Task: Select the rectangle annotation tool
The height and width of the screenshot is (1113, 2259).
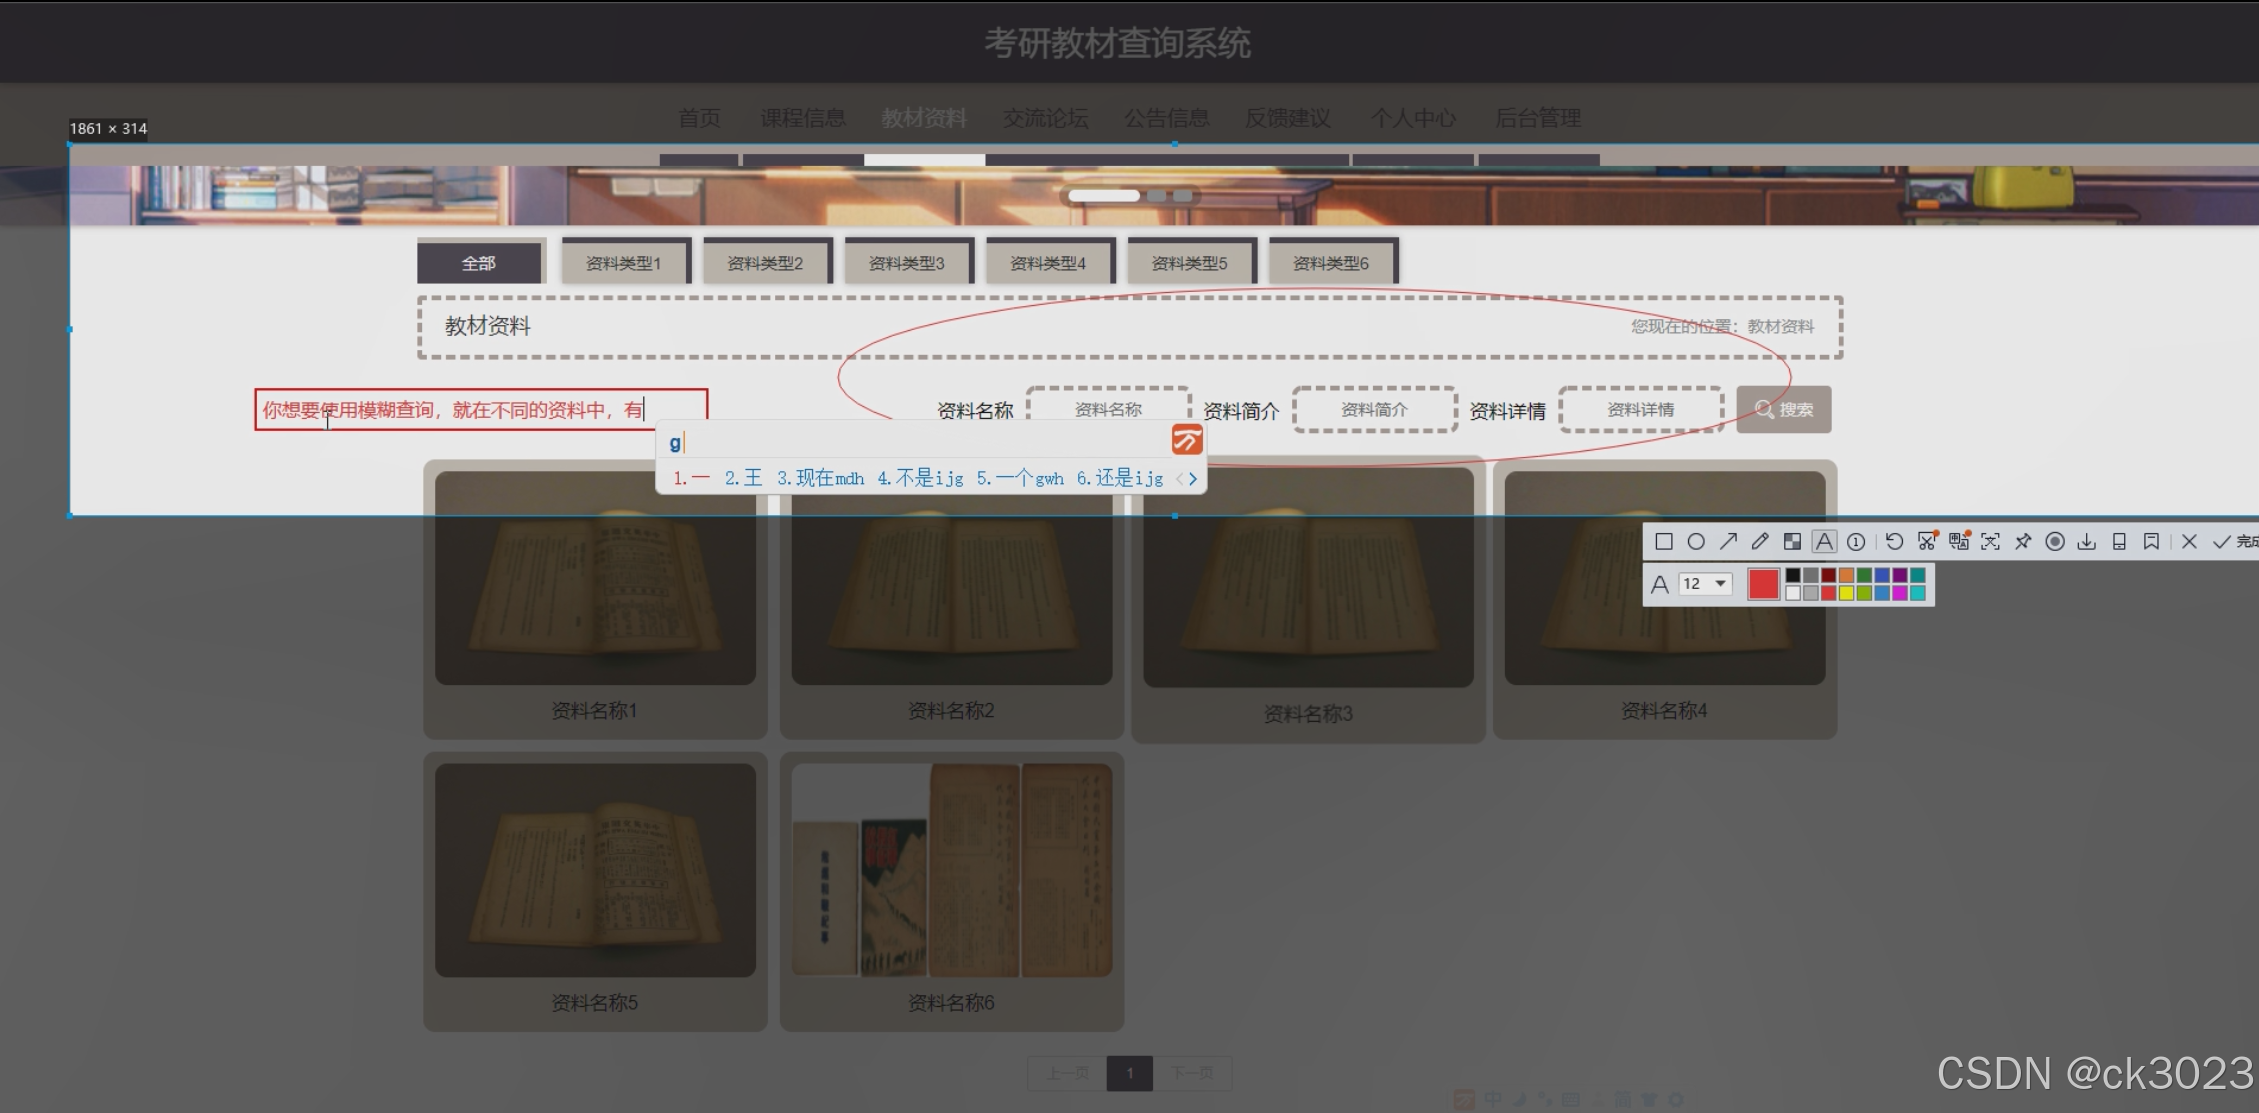Action: (1664, 542)
